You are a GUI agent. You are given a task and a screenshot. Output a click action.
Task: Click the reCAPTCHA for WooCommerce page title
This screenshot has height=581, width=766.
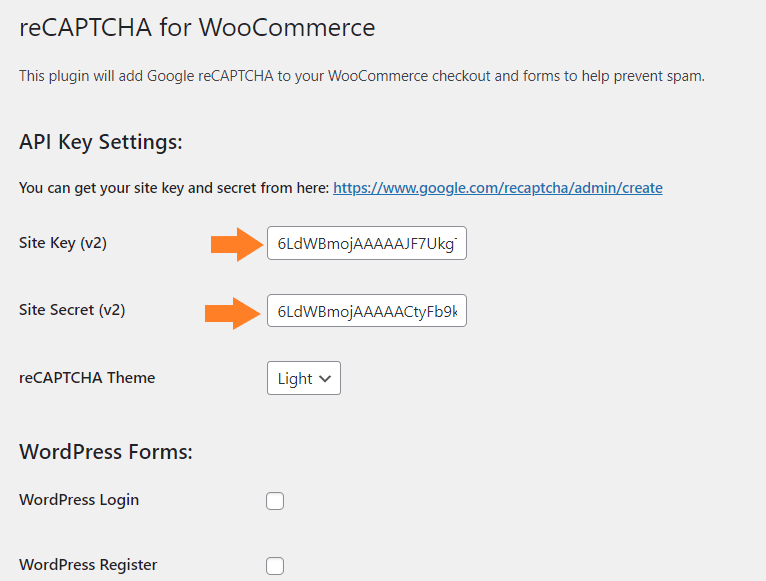coord(197,27)
